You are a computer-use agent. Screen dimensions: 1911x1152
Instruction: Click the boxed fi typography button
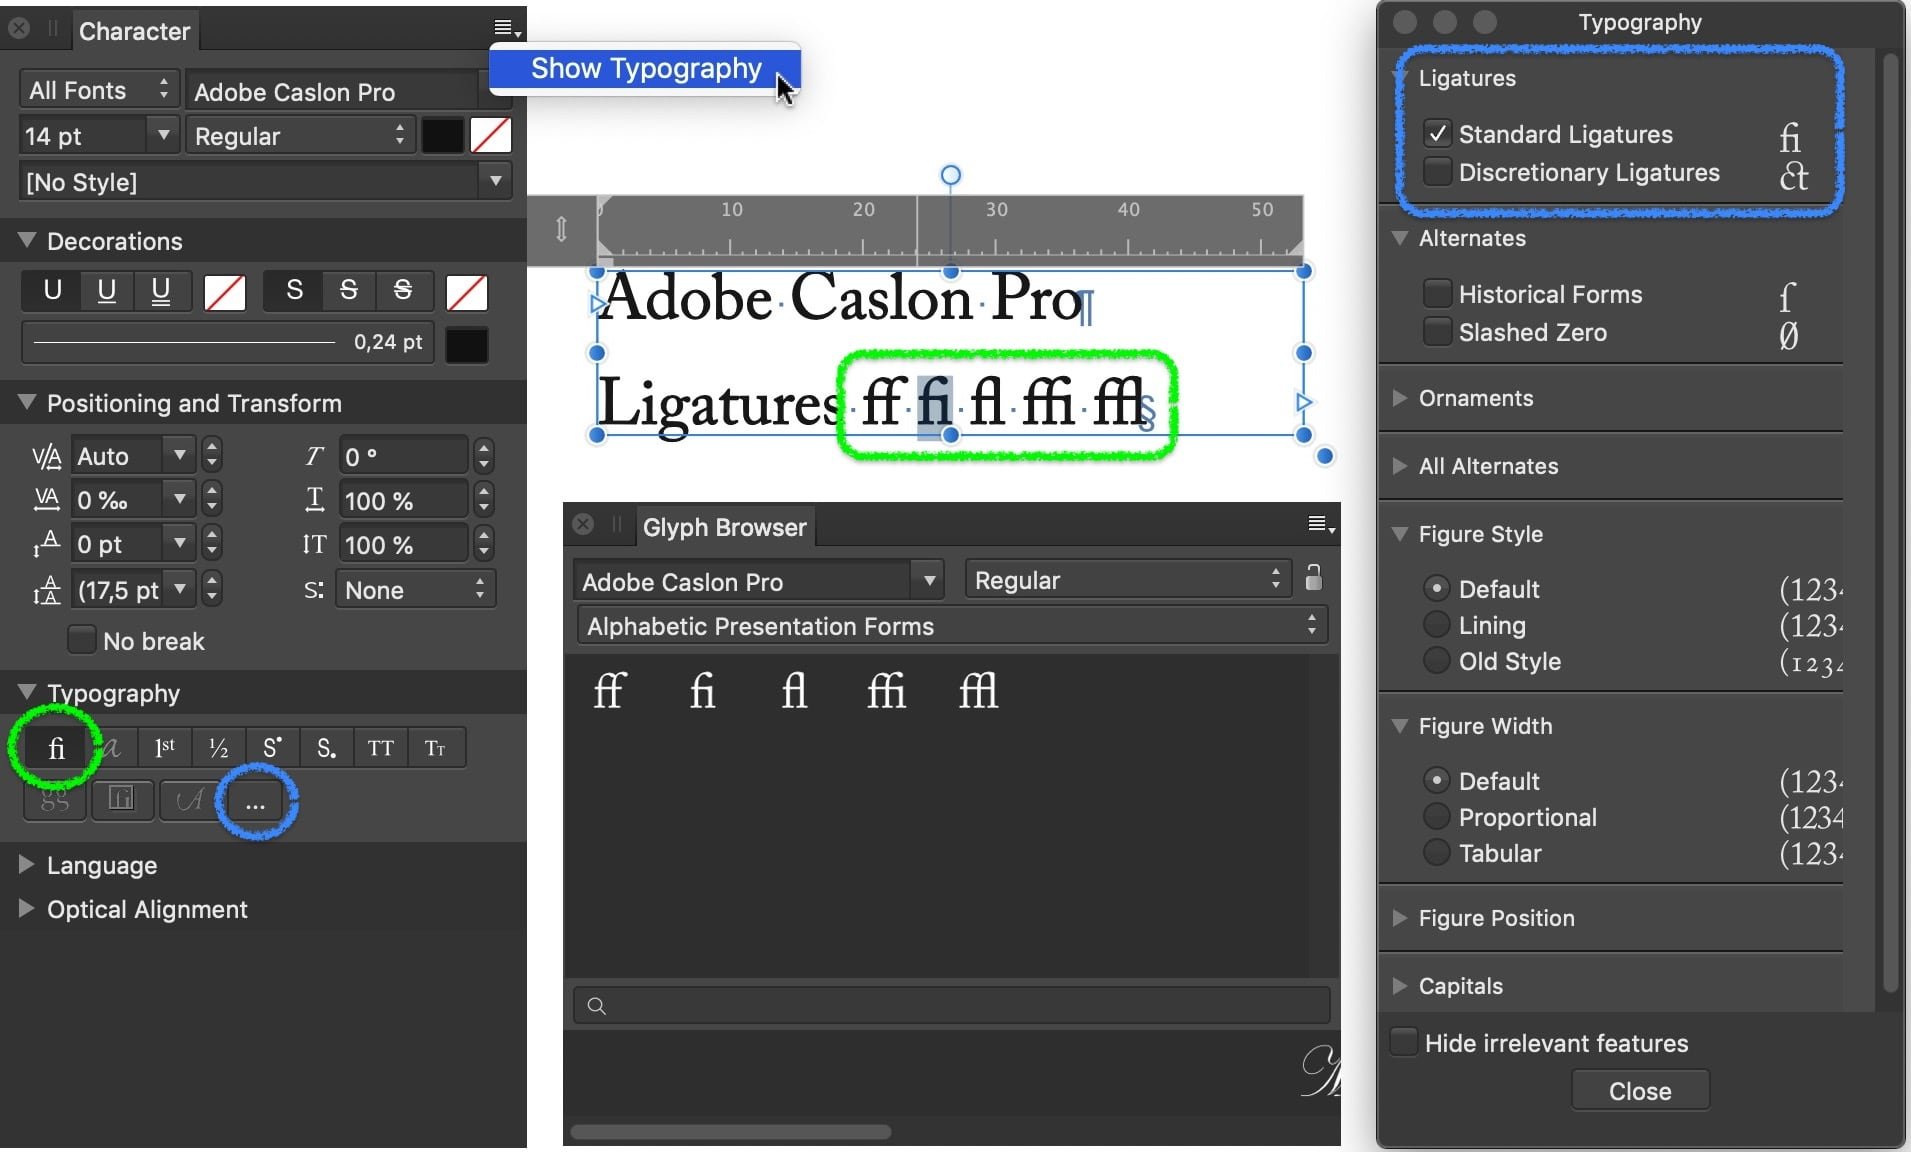(x=121, y=801)
